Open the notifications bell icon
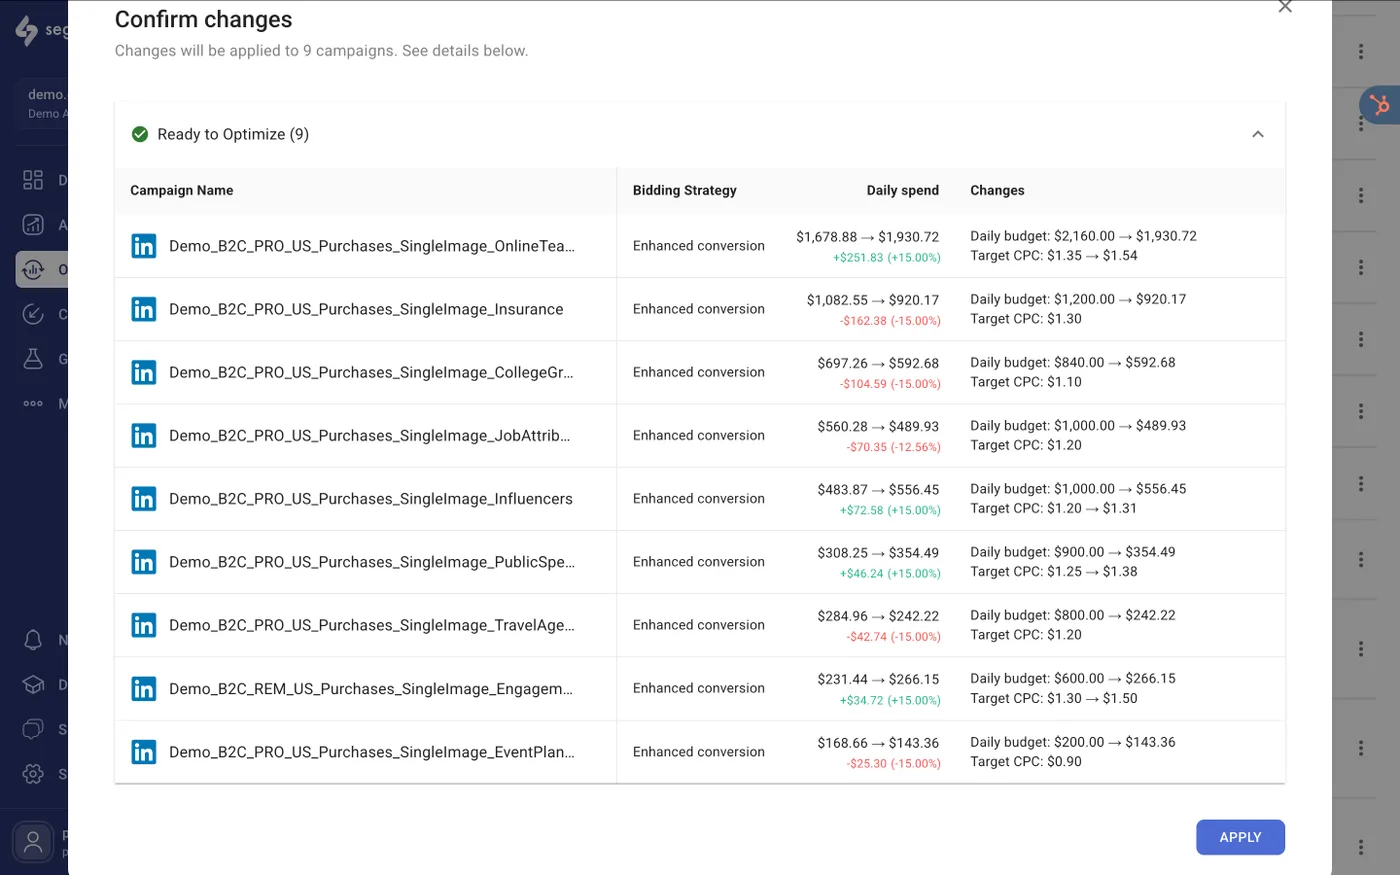 tap(33, 640)
